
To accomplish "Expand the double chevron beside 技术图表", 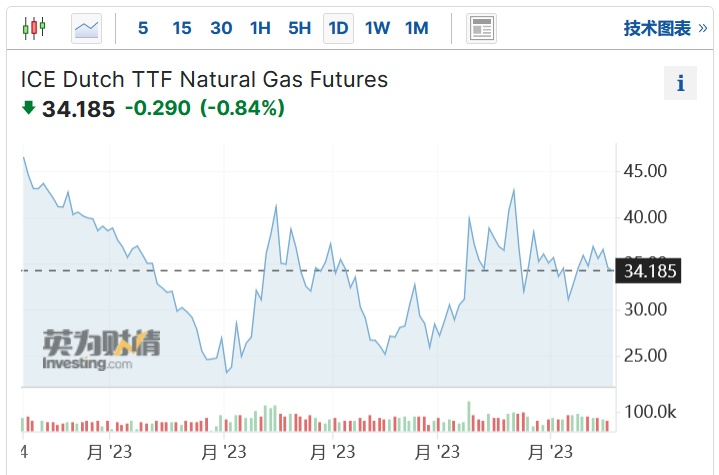I will (x=703, y=28).
